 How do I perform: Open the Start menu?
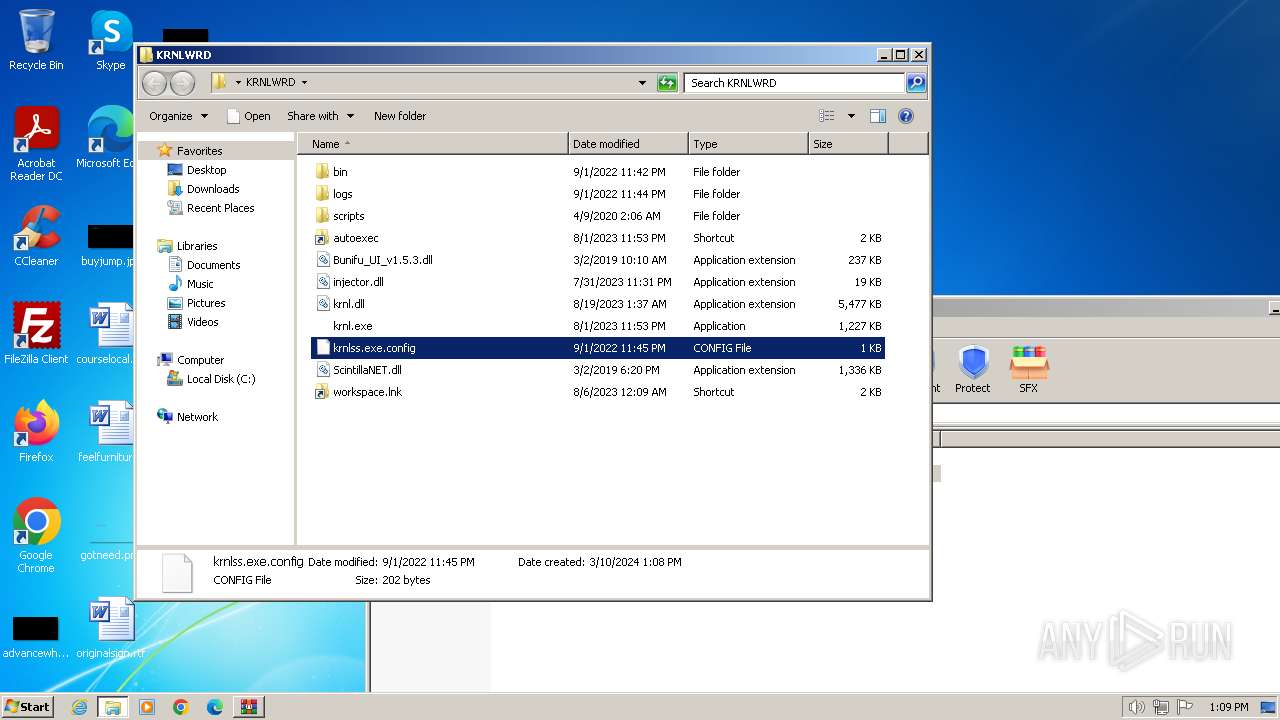pyautogui.click(x=28, y=707)
